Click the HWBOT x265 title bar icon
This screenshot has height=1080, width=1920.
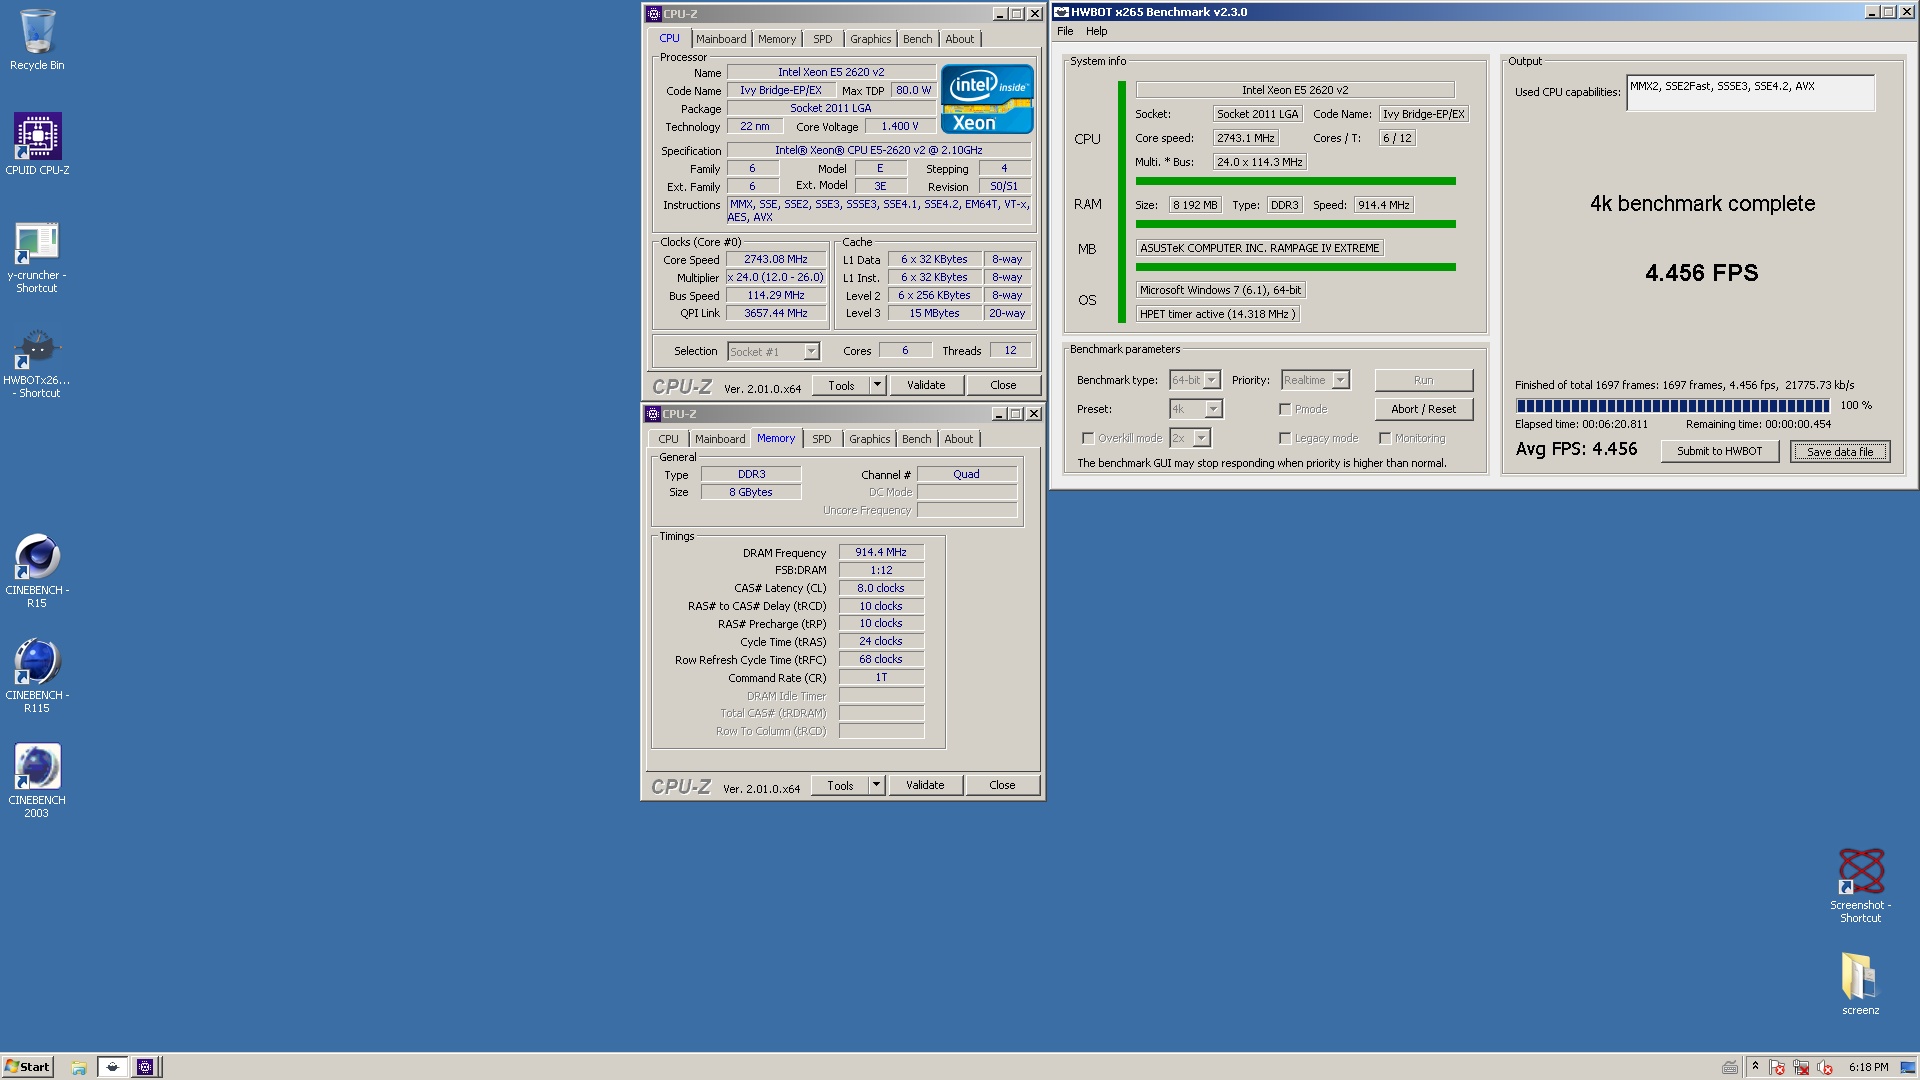1061,12
